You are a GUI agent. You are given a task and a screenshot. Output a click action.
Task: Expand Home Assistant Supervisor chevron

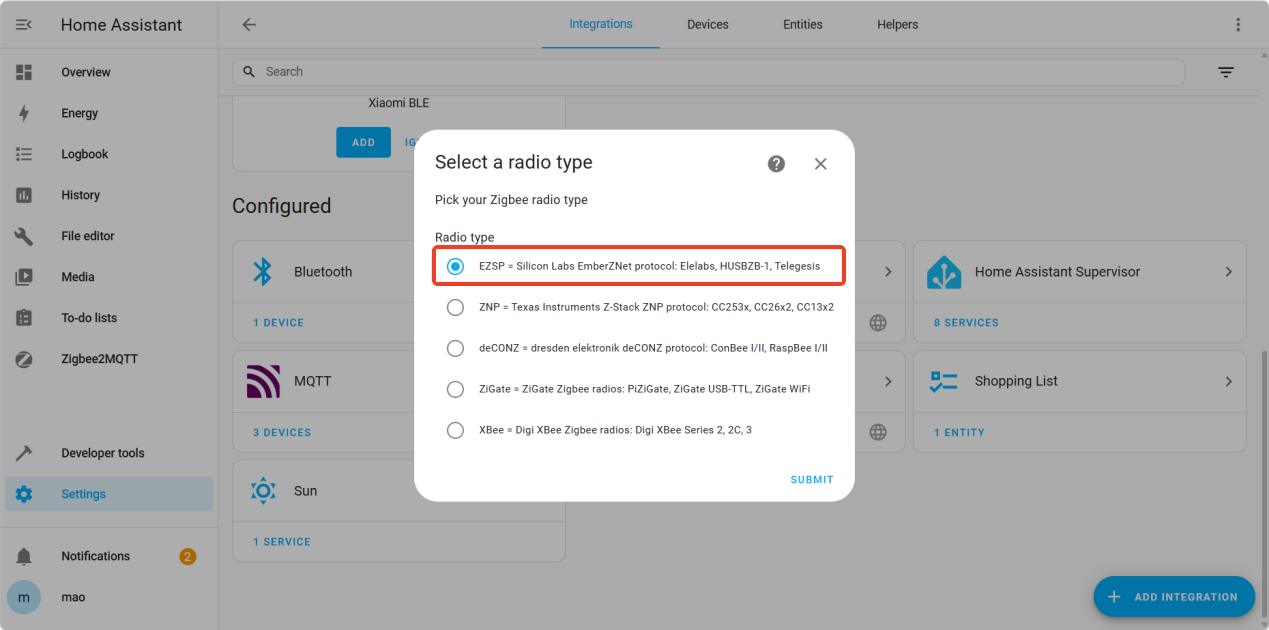[x=1228, y=272]
